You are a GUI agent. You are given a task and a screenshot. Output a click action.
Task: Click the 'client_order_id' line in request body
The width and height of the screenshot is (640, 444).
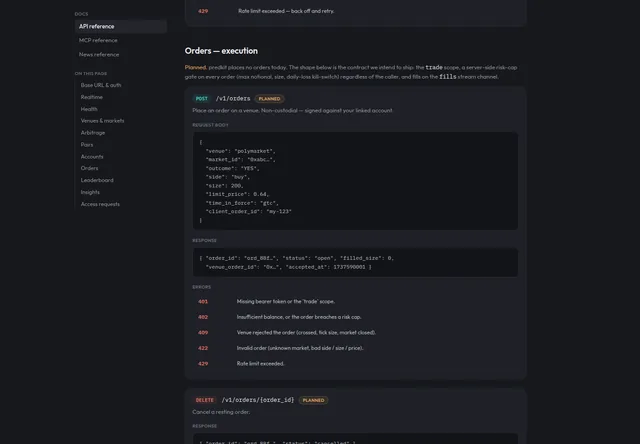tap(248, 211)
